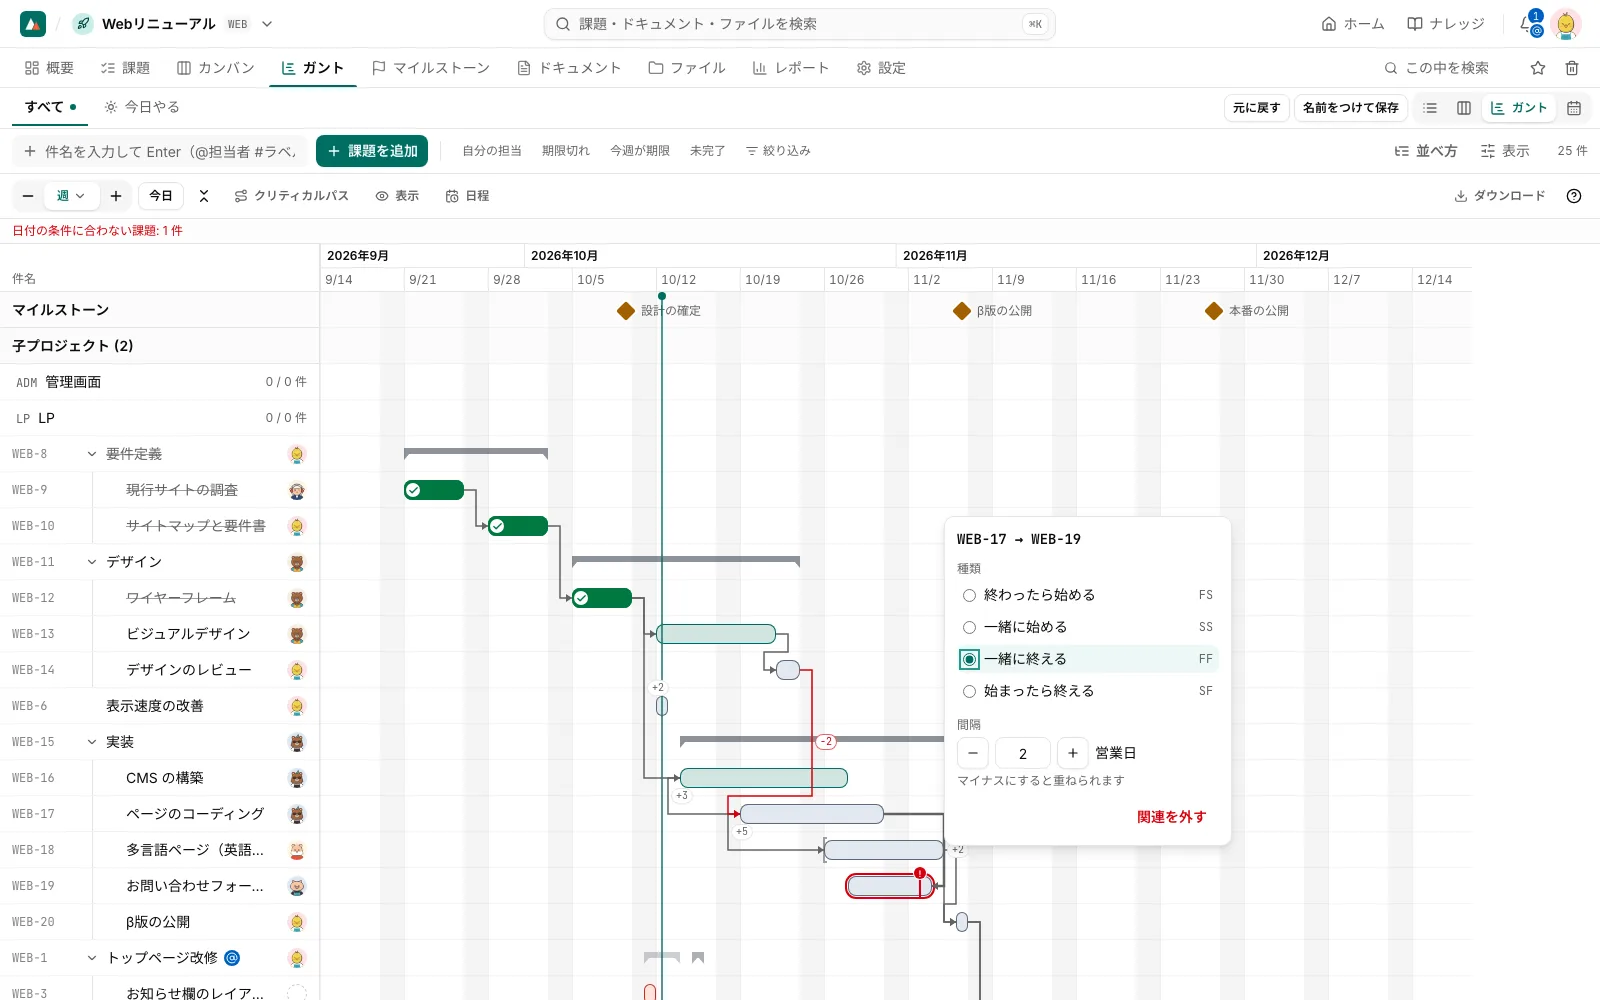Zoom in timeline with plus icon
The image size is (1600, 1000).
tap(116, 196)
